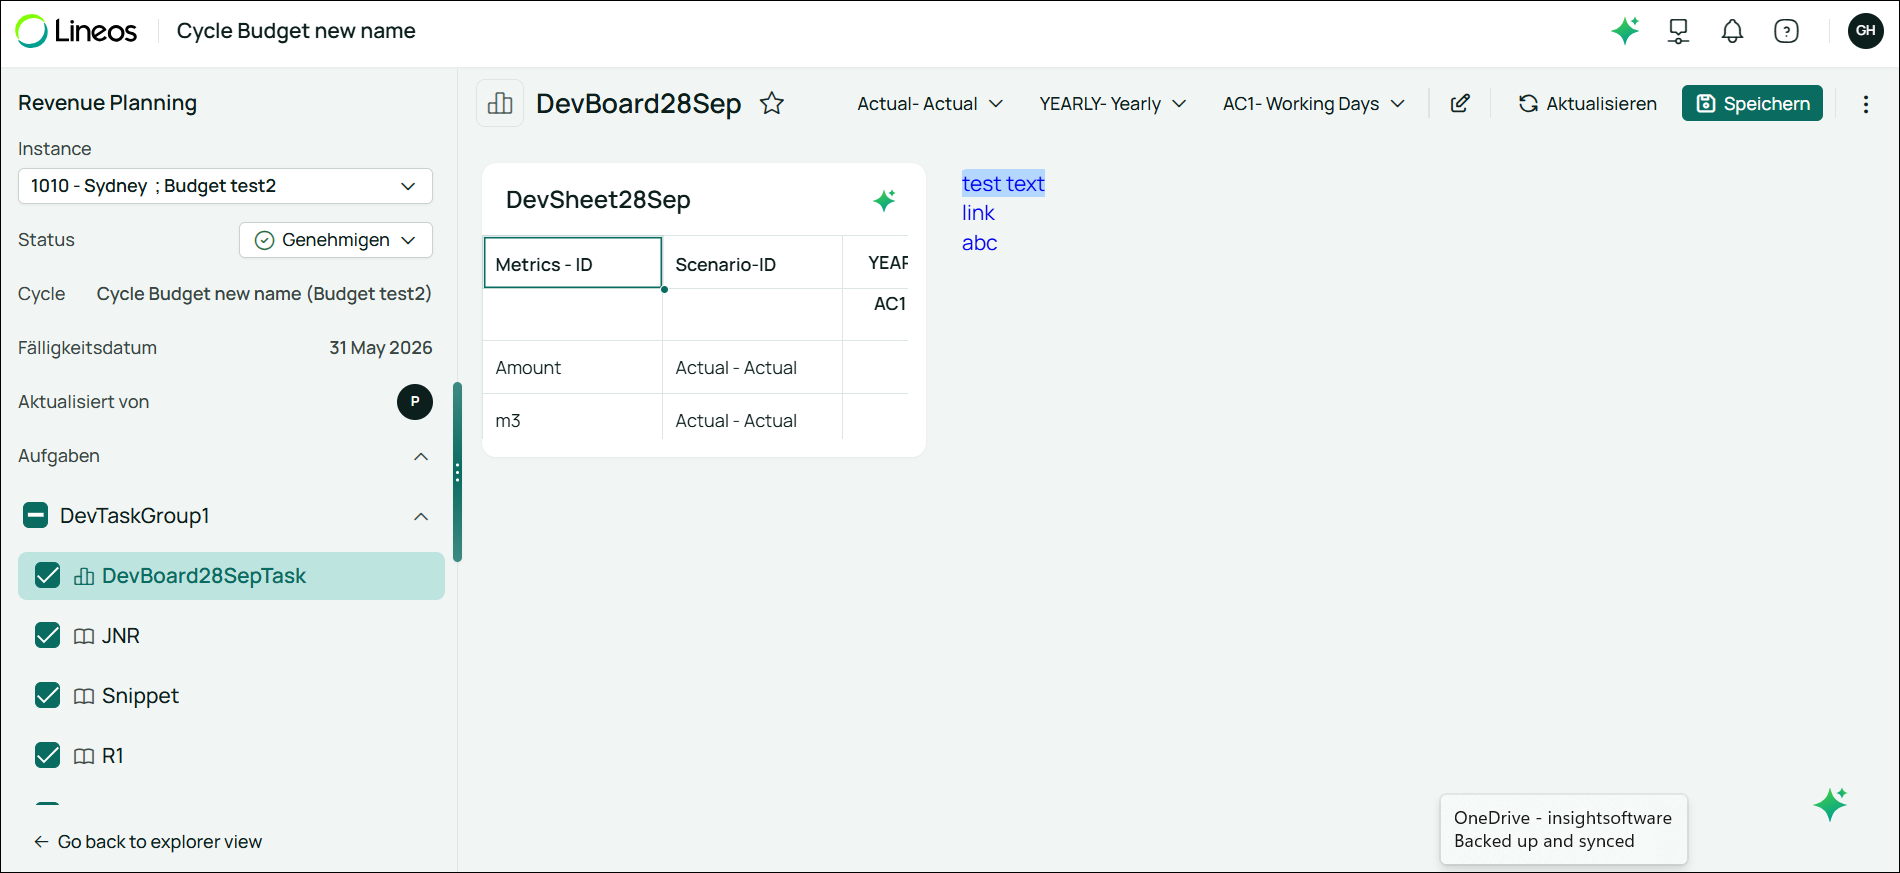Click the 'link' hyperlink
The image size is (1900, 873).
(978, 213)
